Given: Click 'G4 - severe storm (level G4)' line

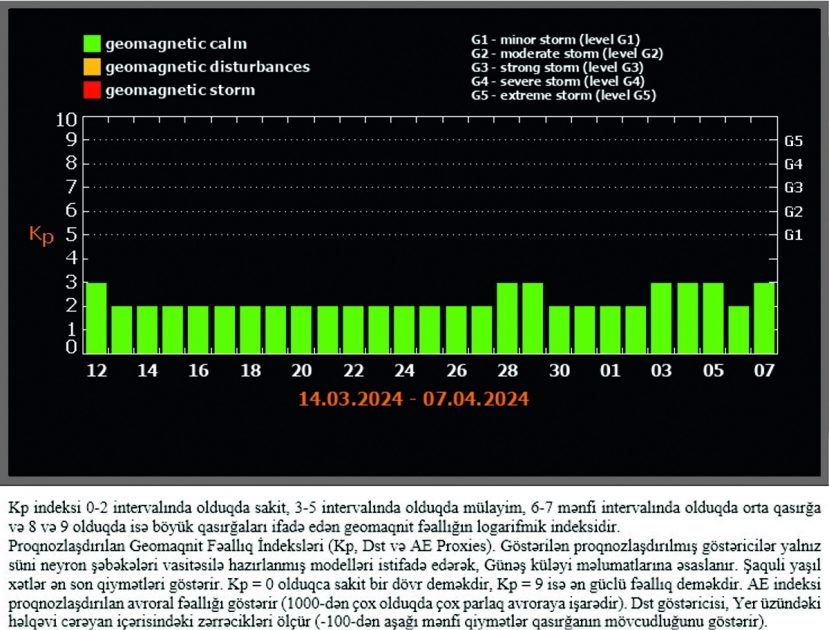Looking at the screenshot, I should click(558, 81).
